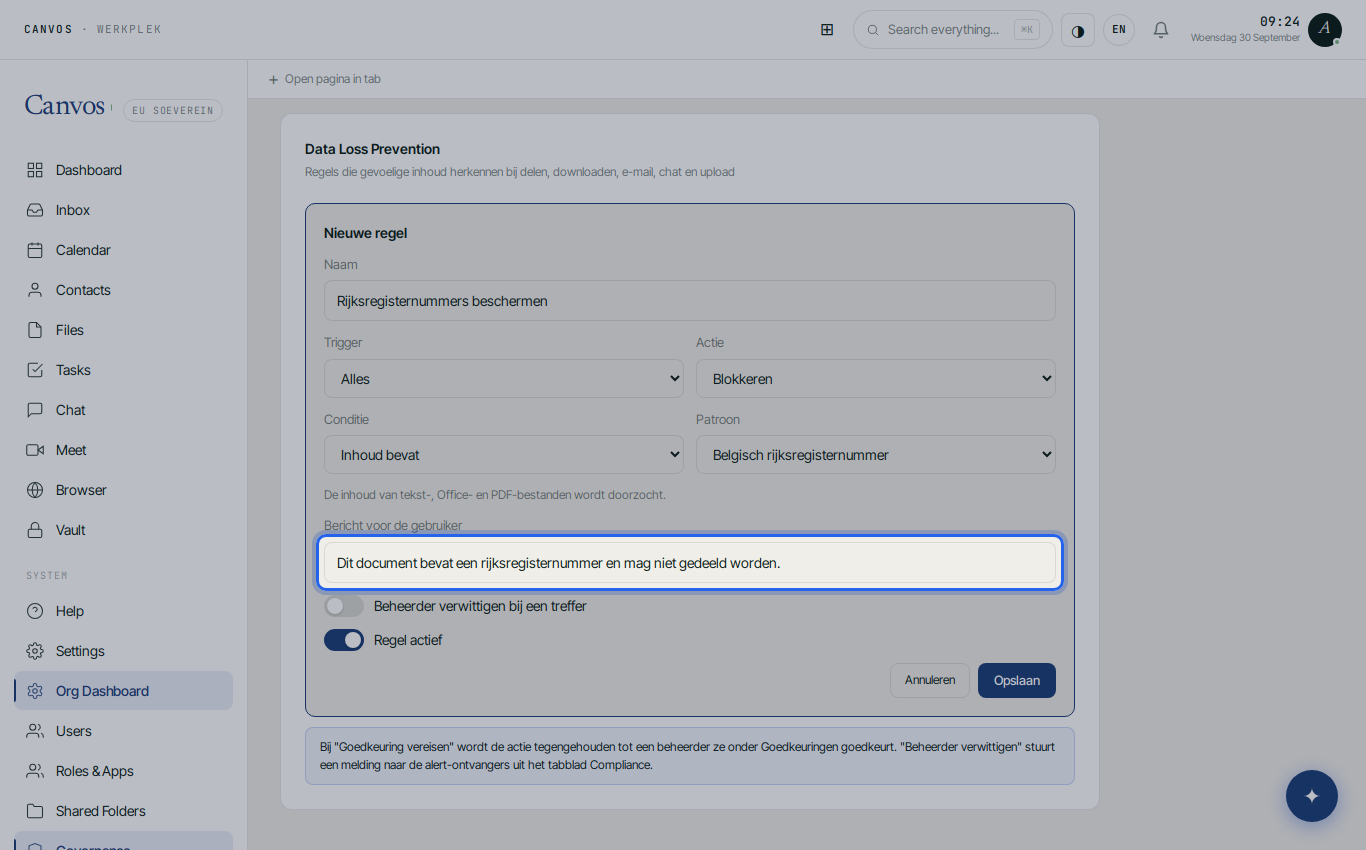1366x850 pixels.
Task: Go to Settings in the sidebar
Action: click(124, 651)
